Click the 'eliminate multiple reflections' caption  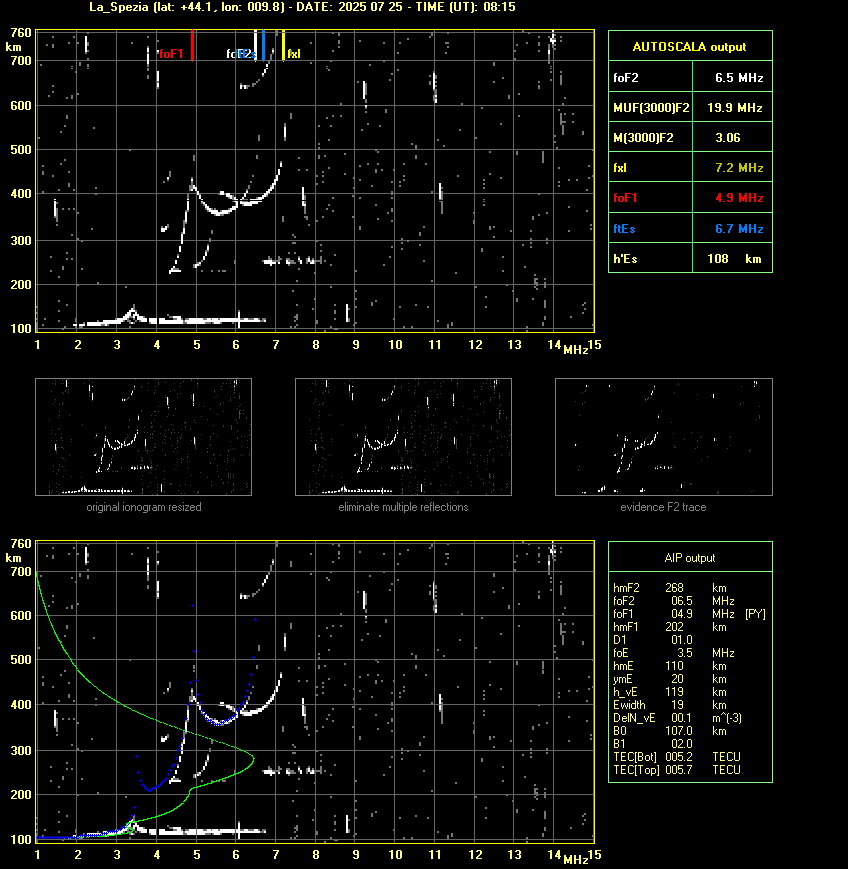point(403,507)
